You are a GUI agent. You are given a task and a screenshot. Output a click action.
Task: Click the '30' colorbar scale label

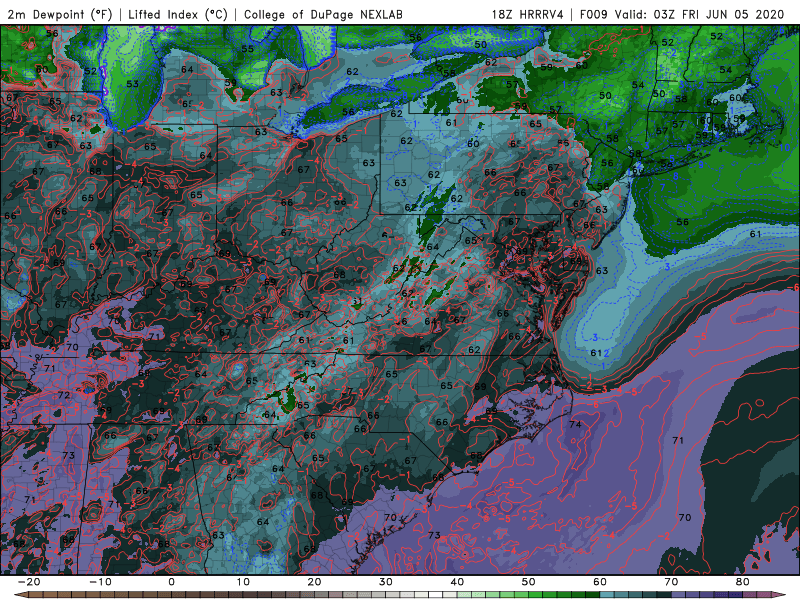click(x=386, y=582)
